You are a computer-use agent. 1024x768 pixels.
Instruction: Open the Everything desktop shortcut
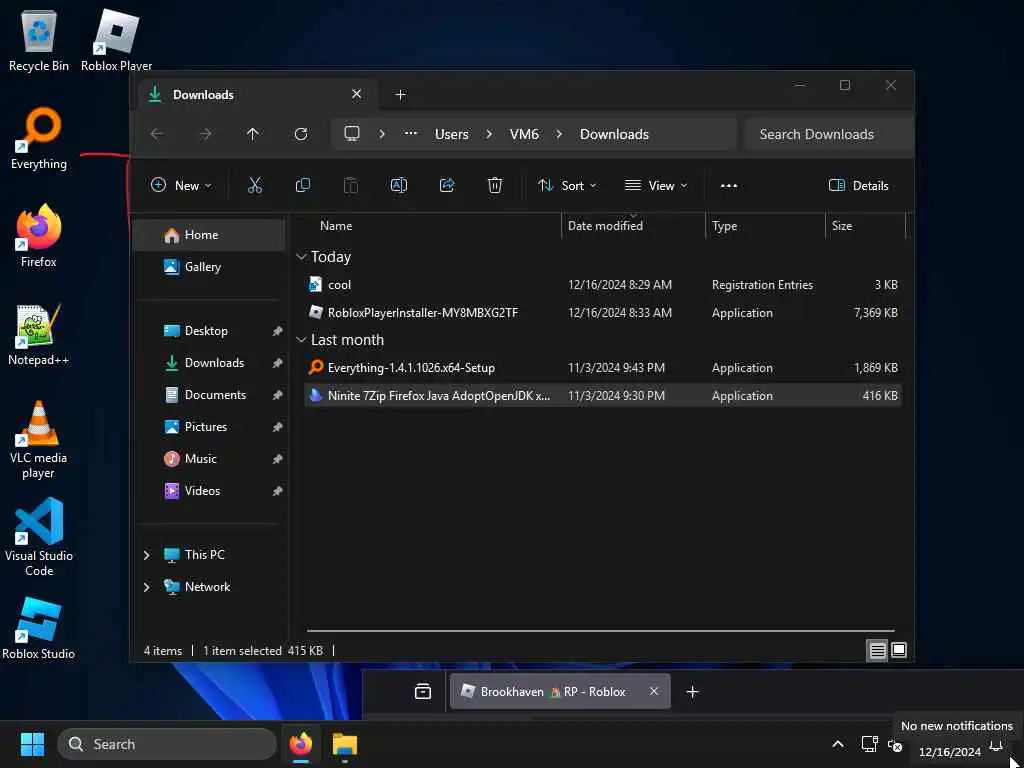click(39, 138)
